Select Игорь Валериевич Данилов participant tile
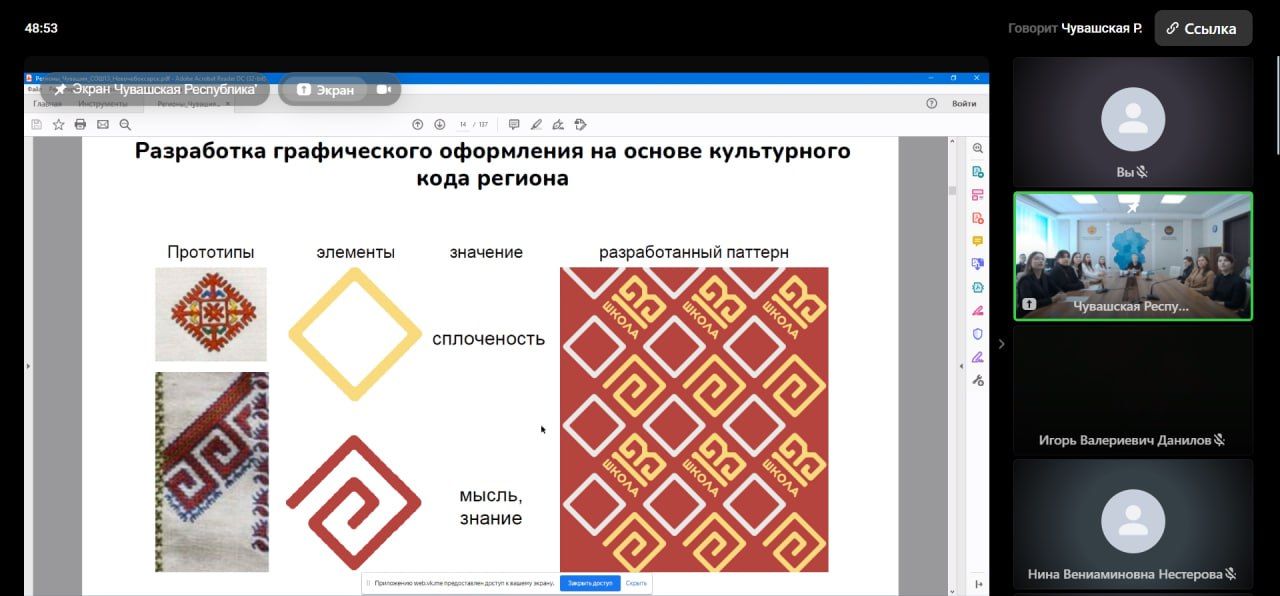The width and height of the screenshot is (1280, 596). [x=1133, y=390]
